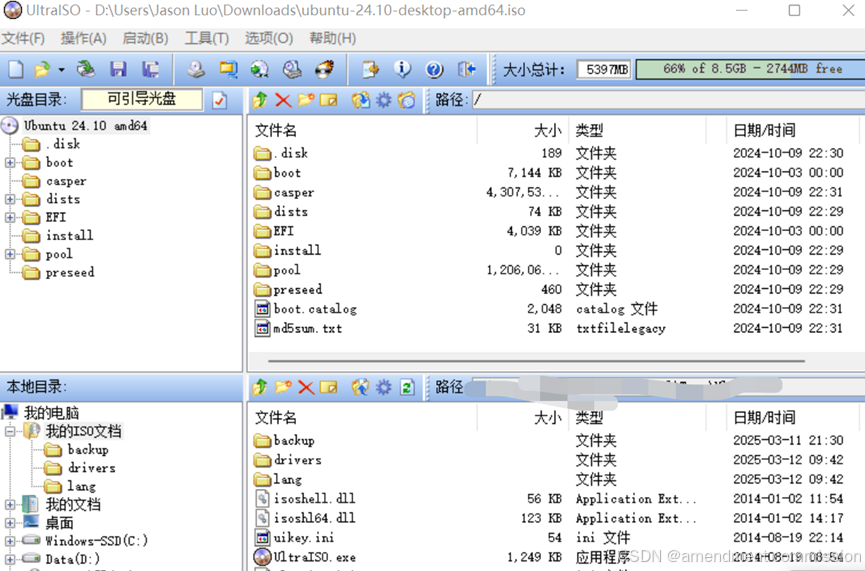Viewport: 865px width, 571px height.
Task: Create a new ISO with the New icon
Action: (15, 69)
